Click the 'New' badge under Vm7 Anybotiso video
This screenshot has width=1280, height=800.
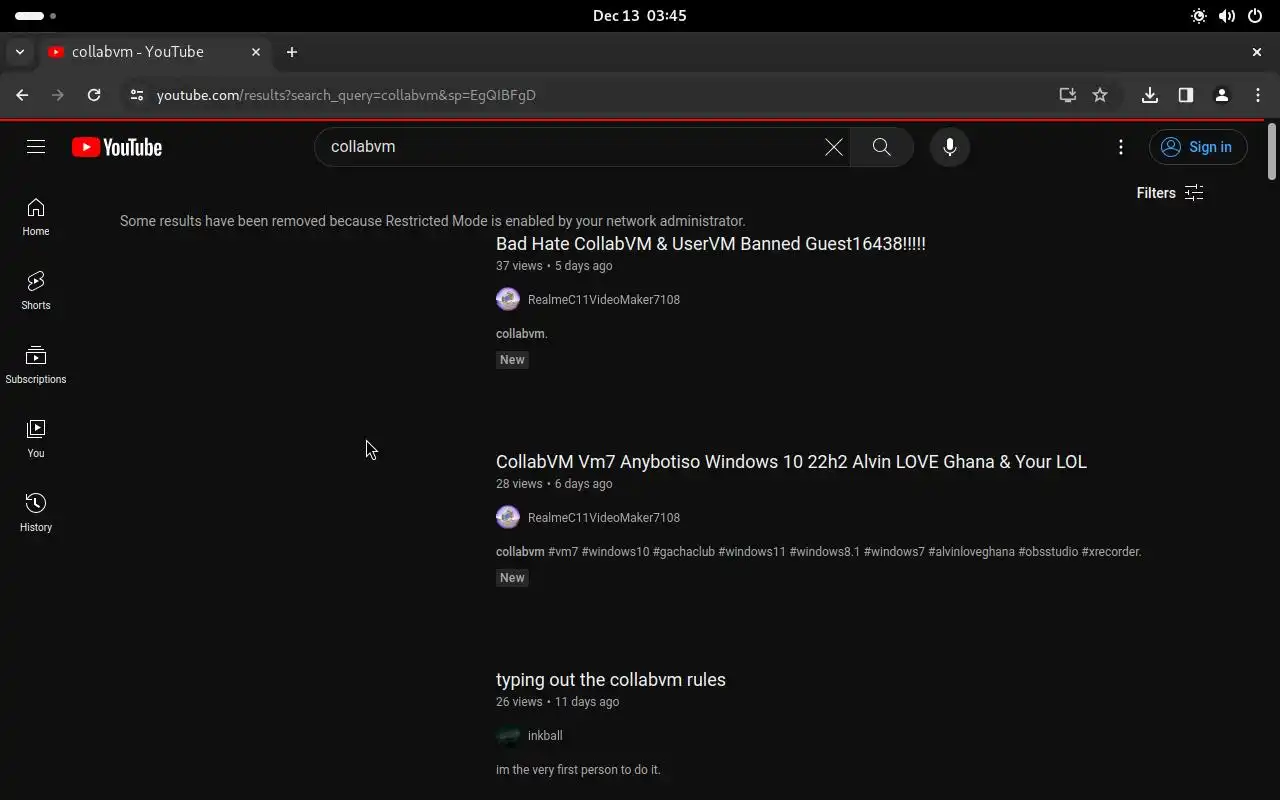coord(512,578)
